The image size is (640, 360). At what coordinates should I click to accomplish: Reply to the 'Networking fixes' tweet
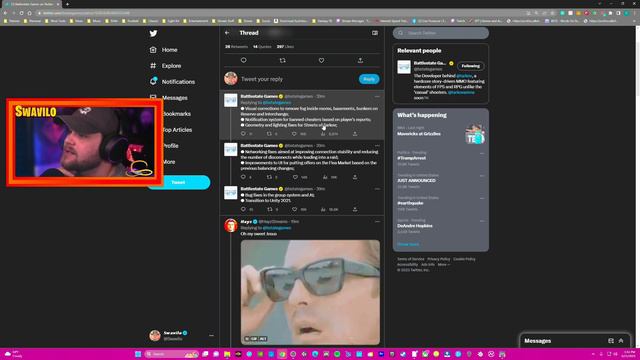(x=243, y=177)
